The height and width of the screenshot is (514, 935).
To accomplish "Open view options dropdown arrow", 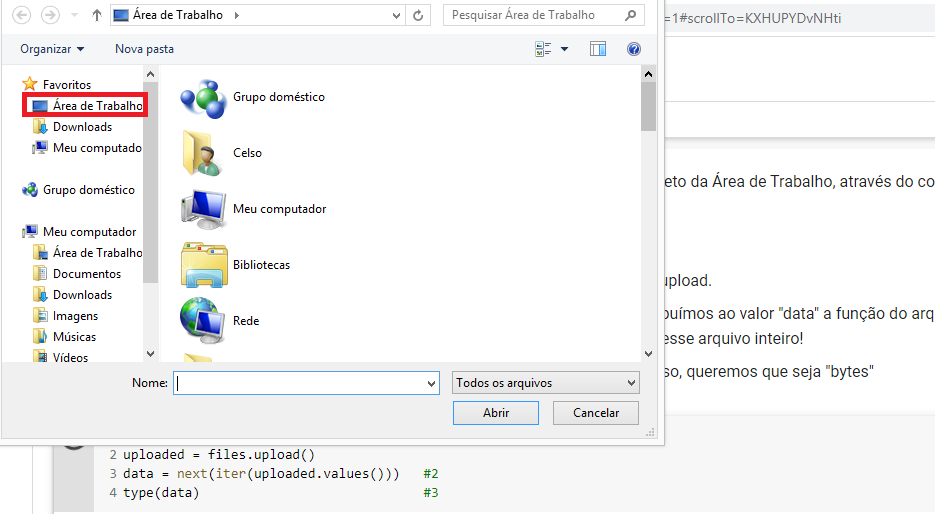I will 564,49.
